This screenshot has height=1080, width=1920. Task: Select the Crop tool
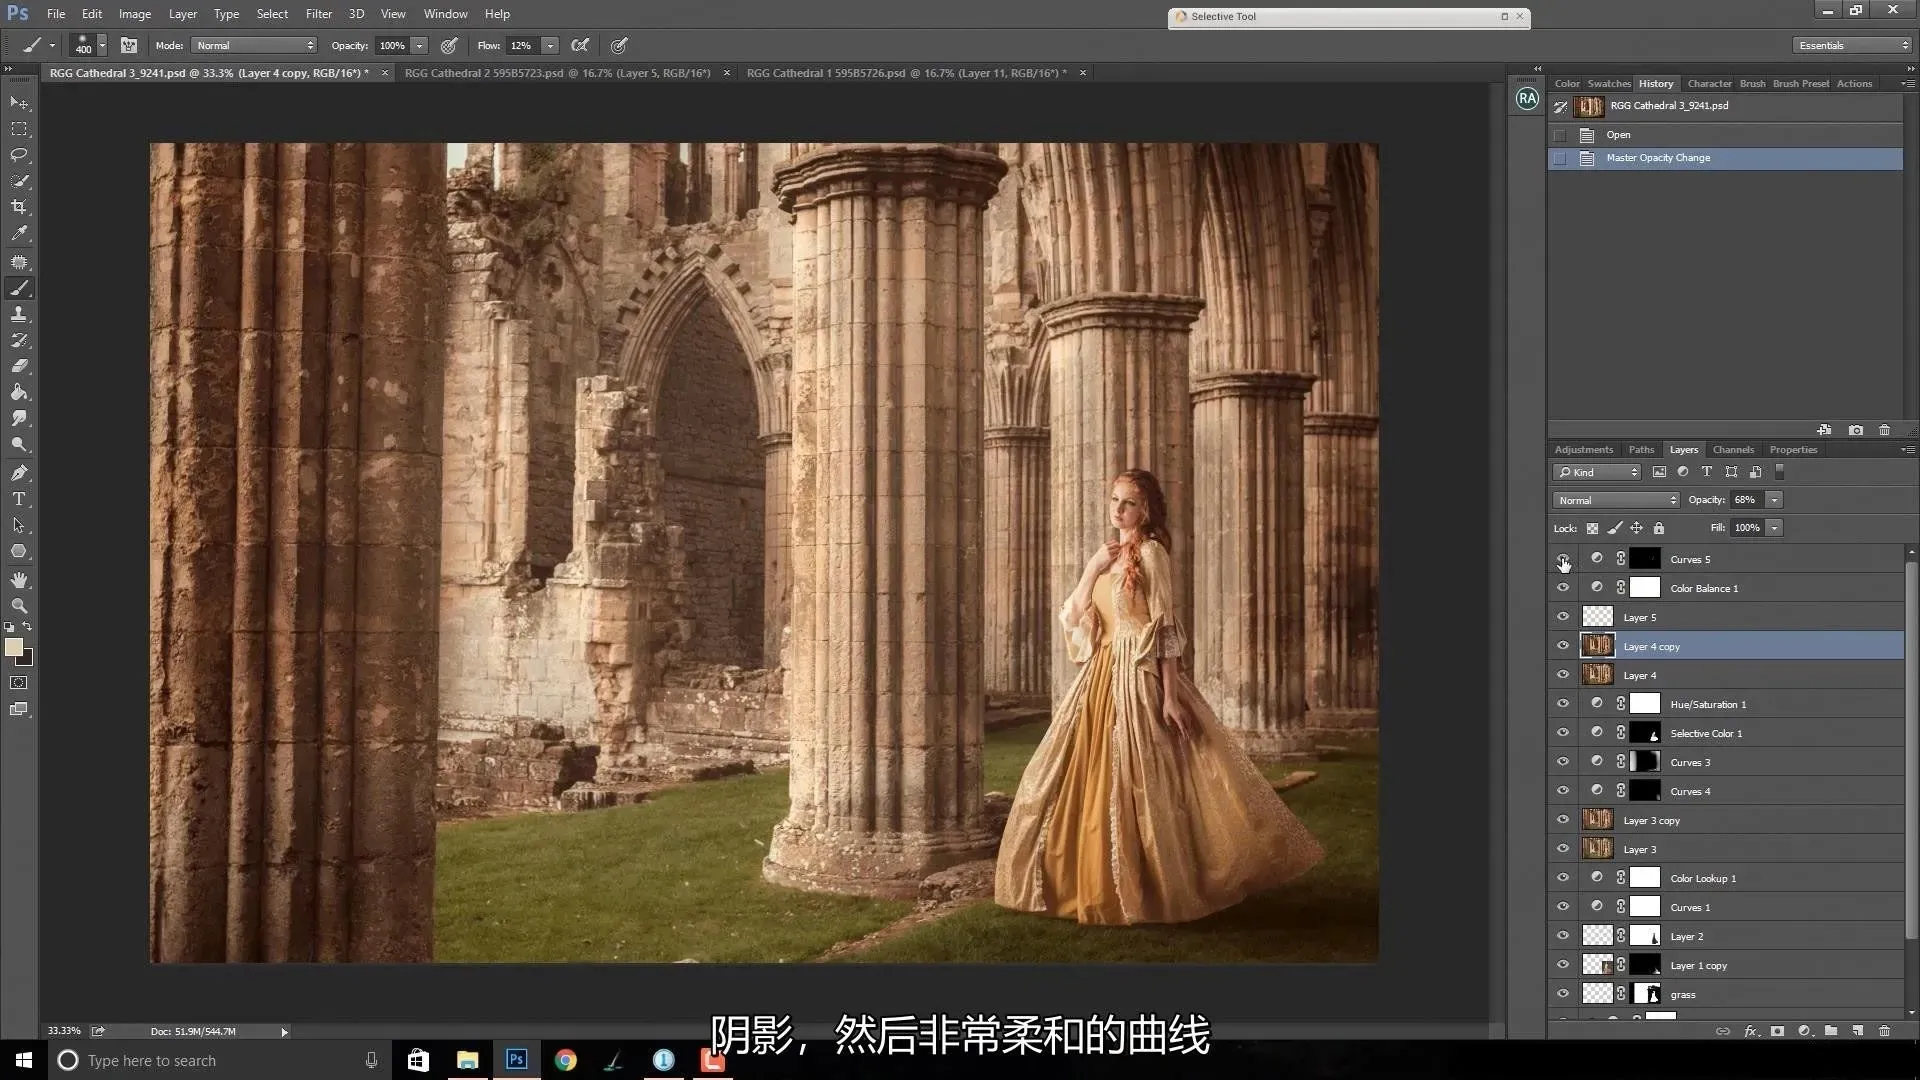coord(19,207)
